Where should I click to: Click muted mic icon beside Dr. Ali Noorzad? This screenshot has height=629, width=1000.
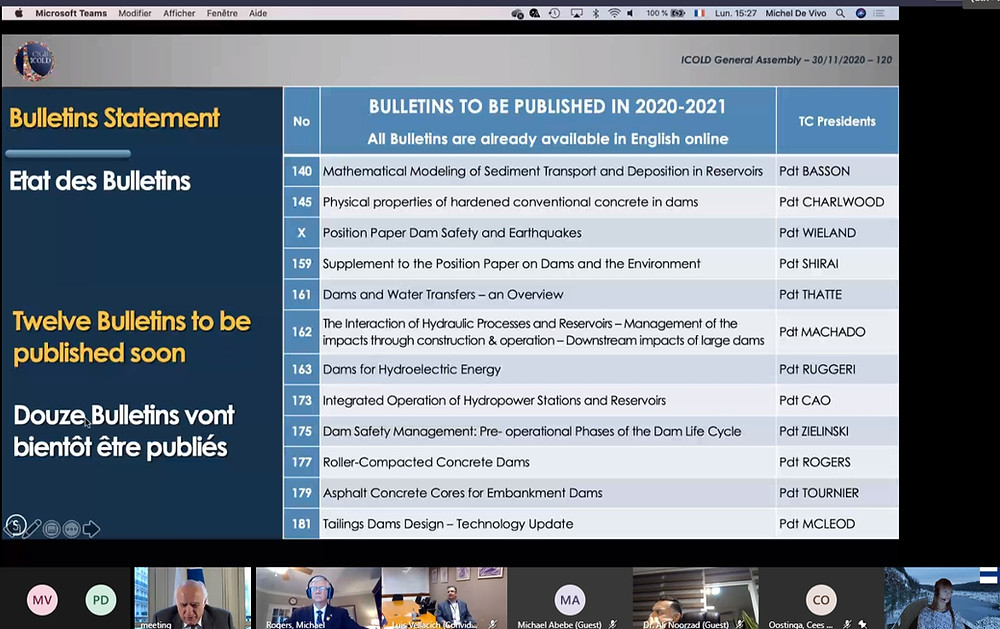pos(740,625)
